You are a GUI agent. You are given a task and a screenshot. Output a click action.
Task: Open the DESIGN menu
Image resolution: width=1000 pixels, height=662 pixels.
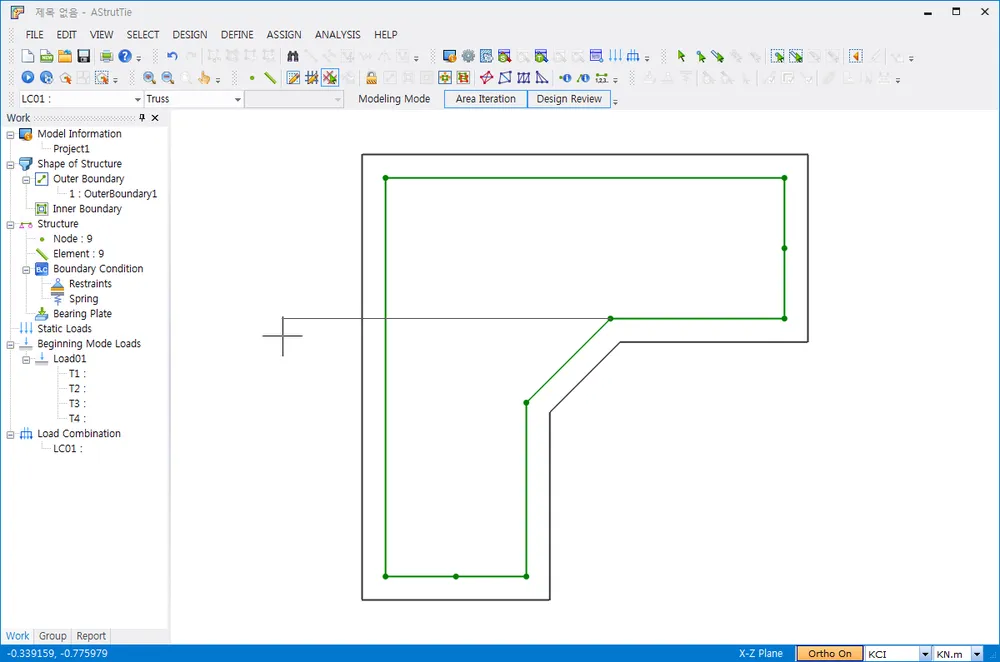click(x=189, y=34)
